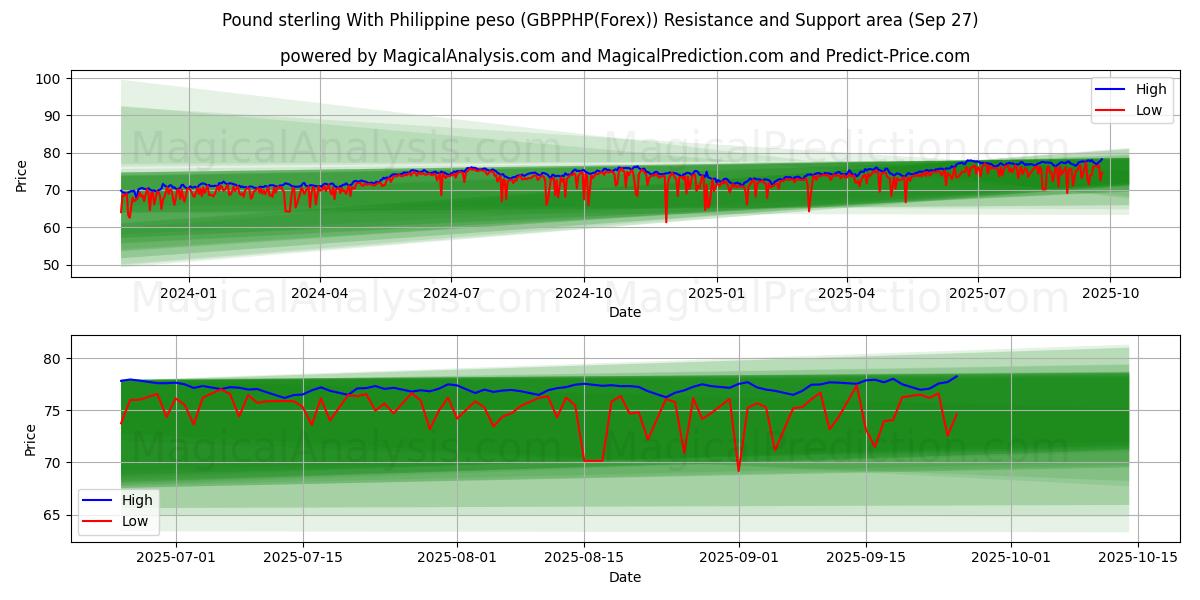Image resolution: width=1200 pixels, height=600 pixels.
Task: Select "High" label in top chart legend
Action: point(1151,89)
